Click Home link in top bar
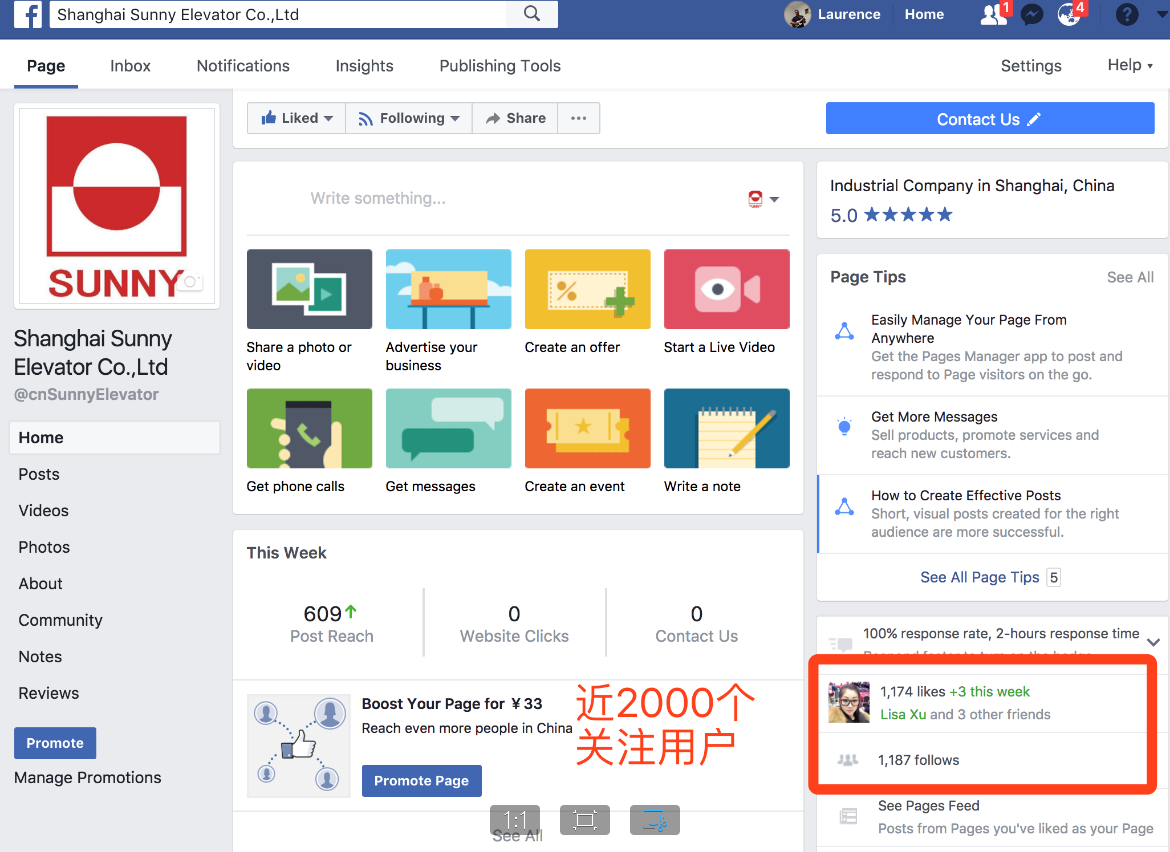Image resolution: width=1170 pixels, height=852 pixels. [924, 14]
